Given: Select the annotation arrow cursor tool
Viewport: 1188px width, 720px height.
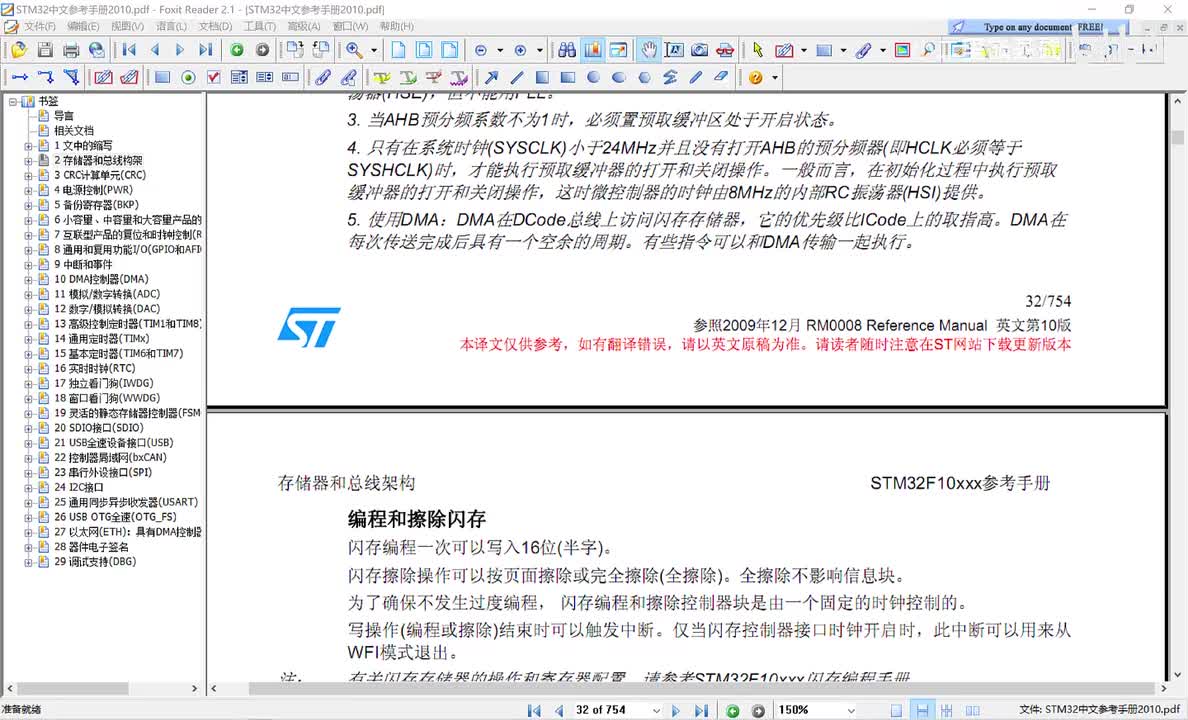Looking at the screenshot, I should coord(758,50).
